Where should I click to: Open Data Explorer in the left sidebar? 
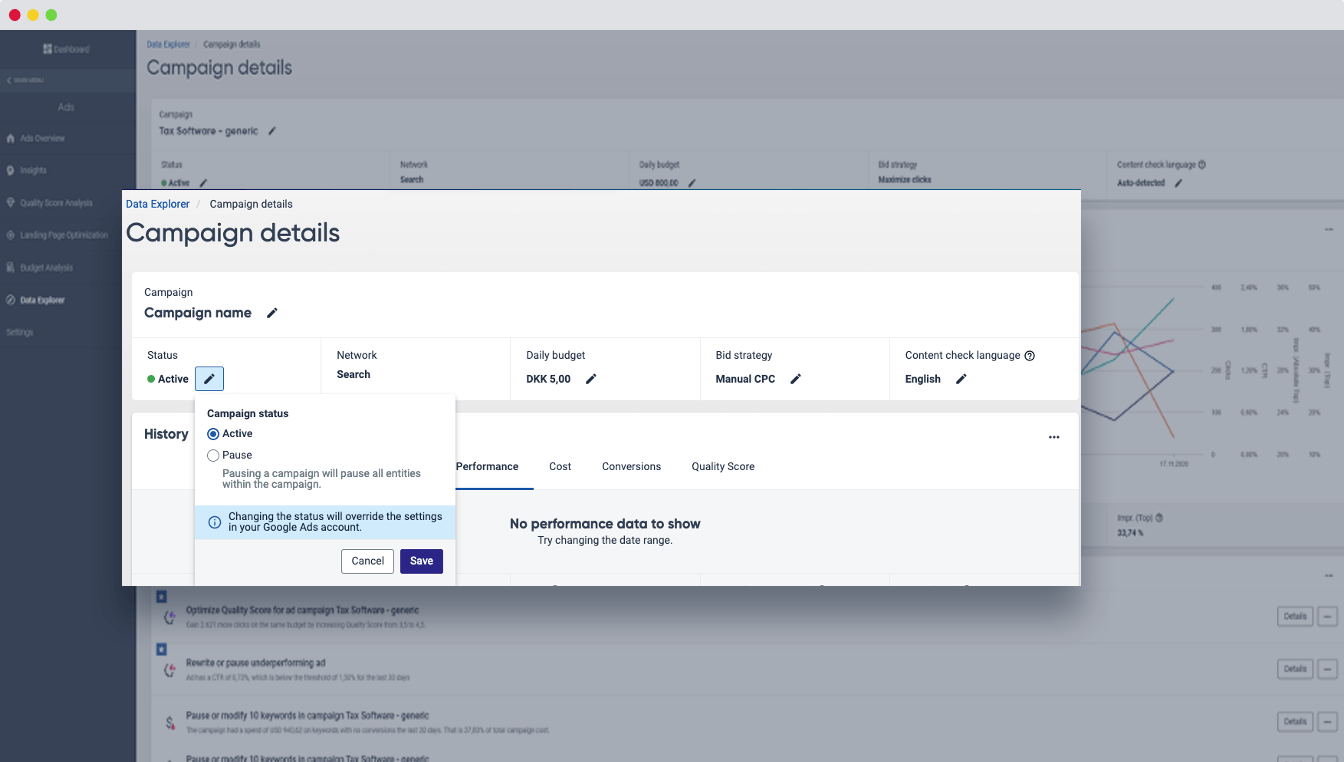tap(42, 300)
